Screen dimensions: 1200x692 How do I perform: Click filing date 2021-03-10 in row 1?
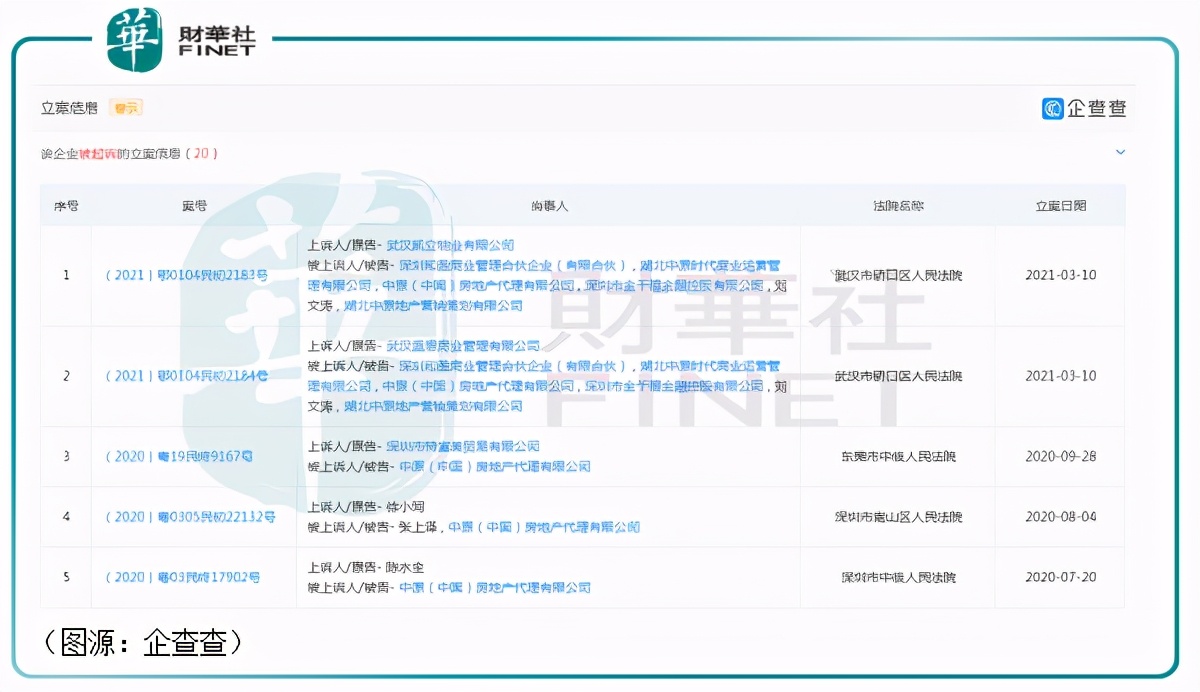pos(1060,275)
